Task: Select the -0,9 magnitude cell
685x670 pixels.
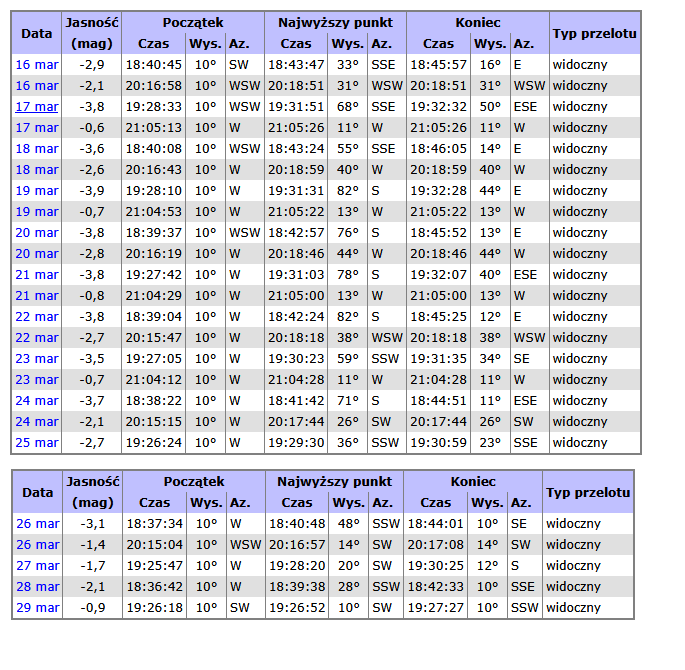Action: 93,607
